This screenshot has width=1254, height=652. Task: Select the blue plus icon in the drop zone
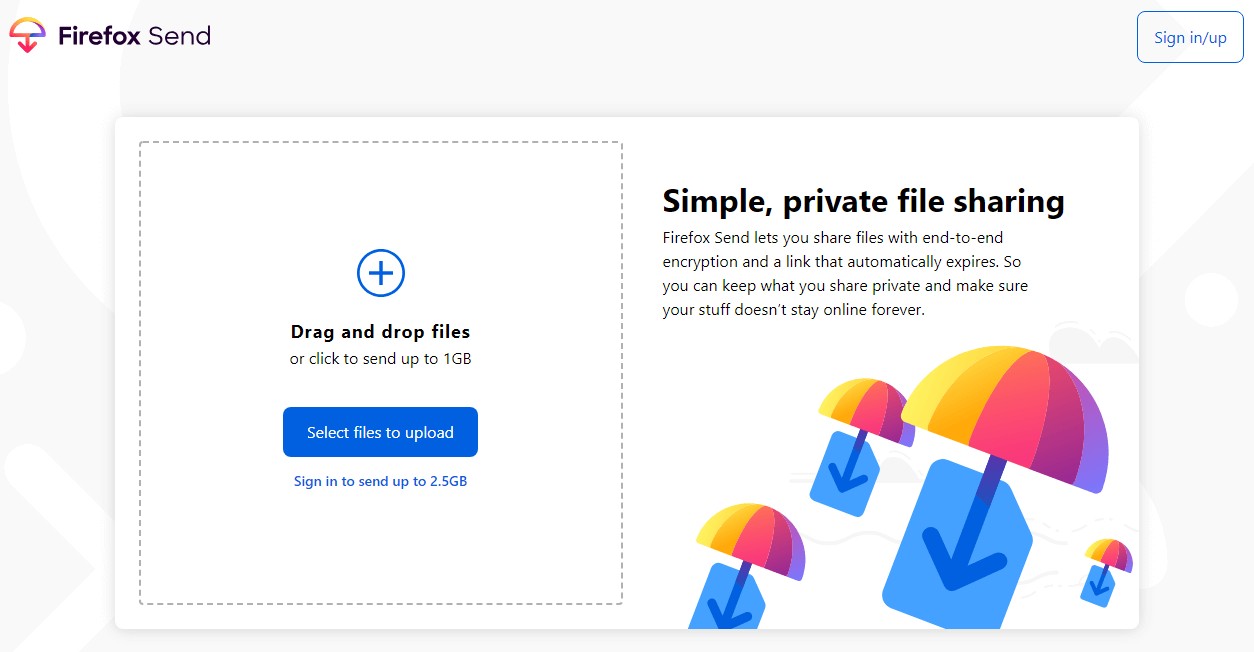click(x=380, y=272)
